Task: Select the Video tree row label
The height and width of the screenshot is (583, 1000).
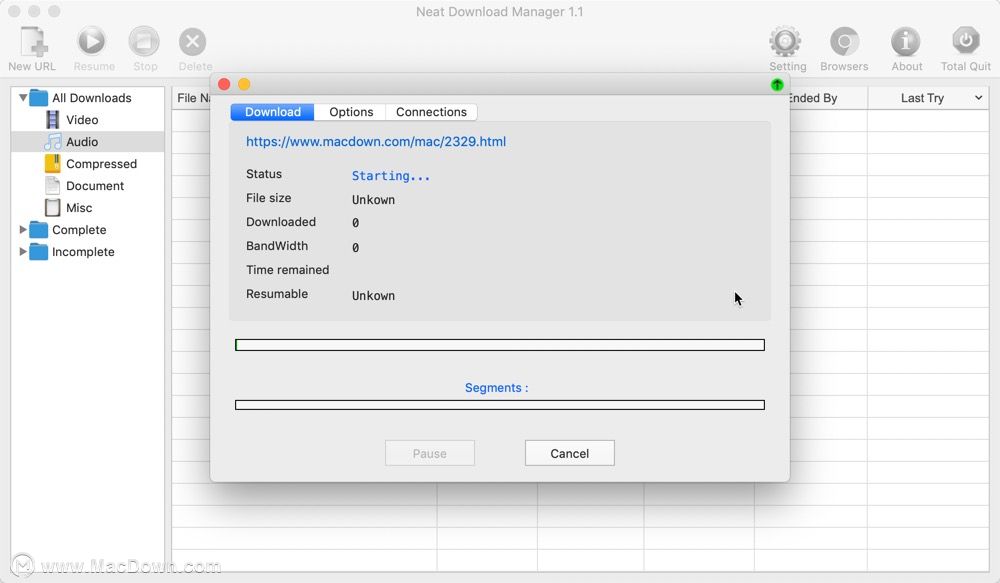Action: point(82,120)
